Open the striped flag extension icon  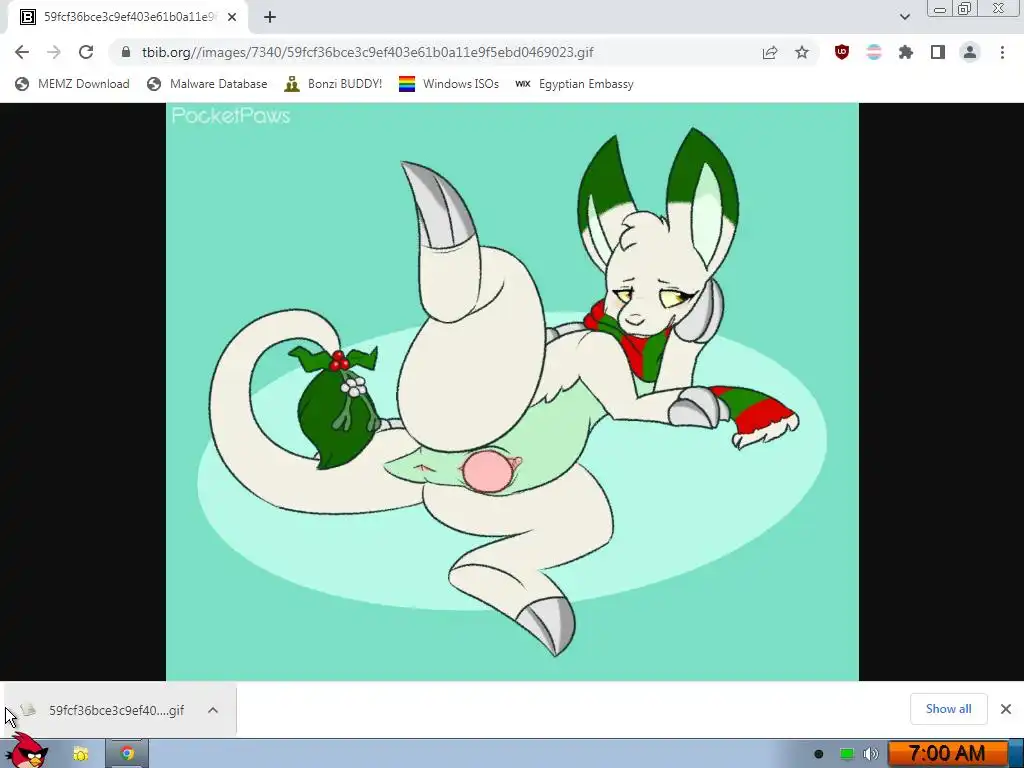[x=874, y=52]
